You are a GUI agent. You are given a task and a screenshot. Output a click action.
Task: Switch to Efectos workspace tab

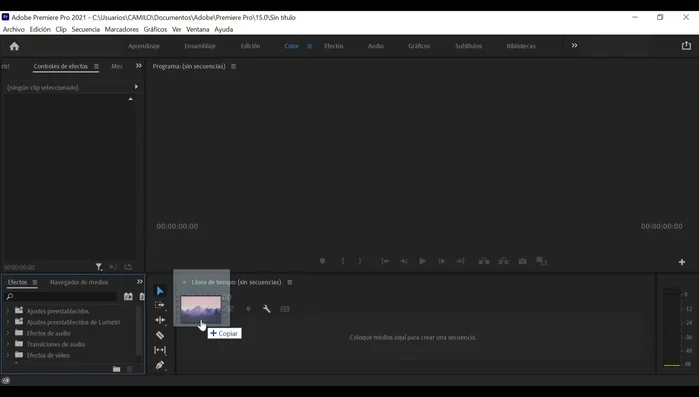[334, 46]
